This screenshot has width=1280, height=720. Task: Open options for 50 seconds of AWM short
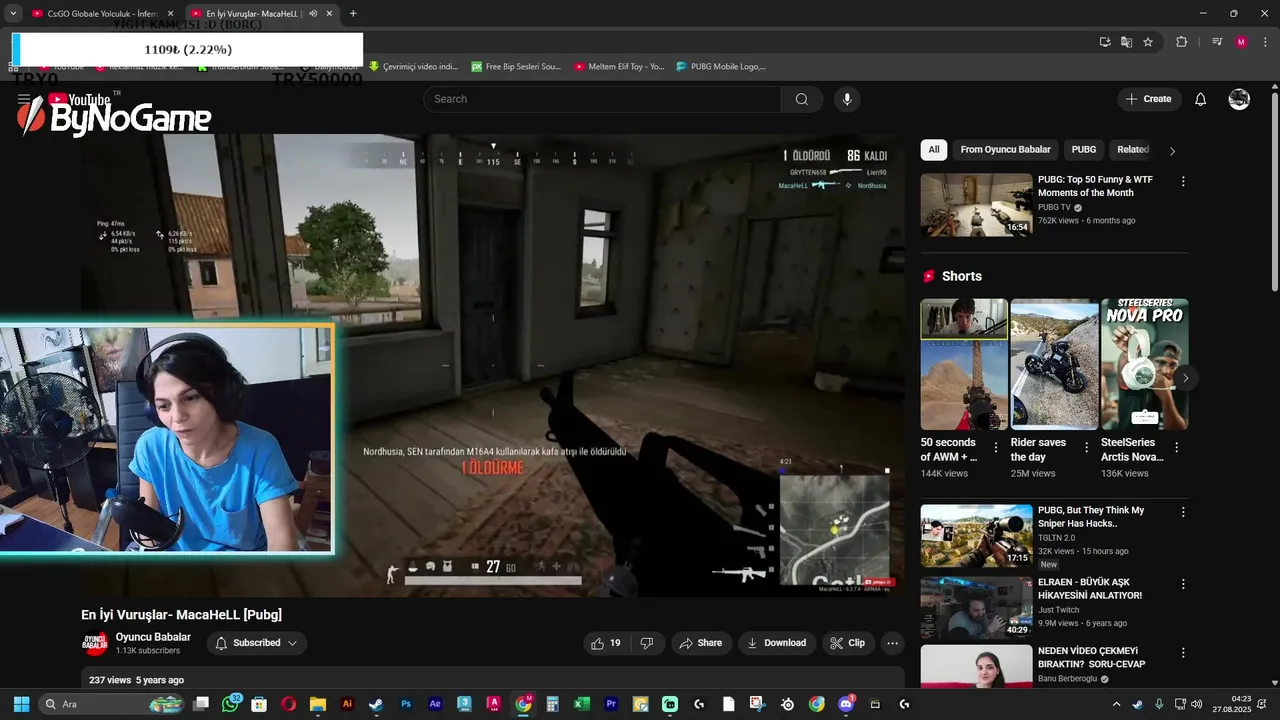(x=996, y=448)
